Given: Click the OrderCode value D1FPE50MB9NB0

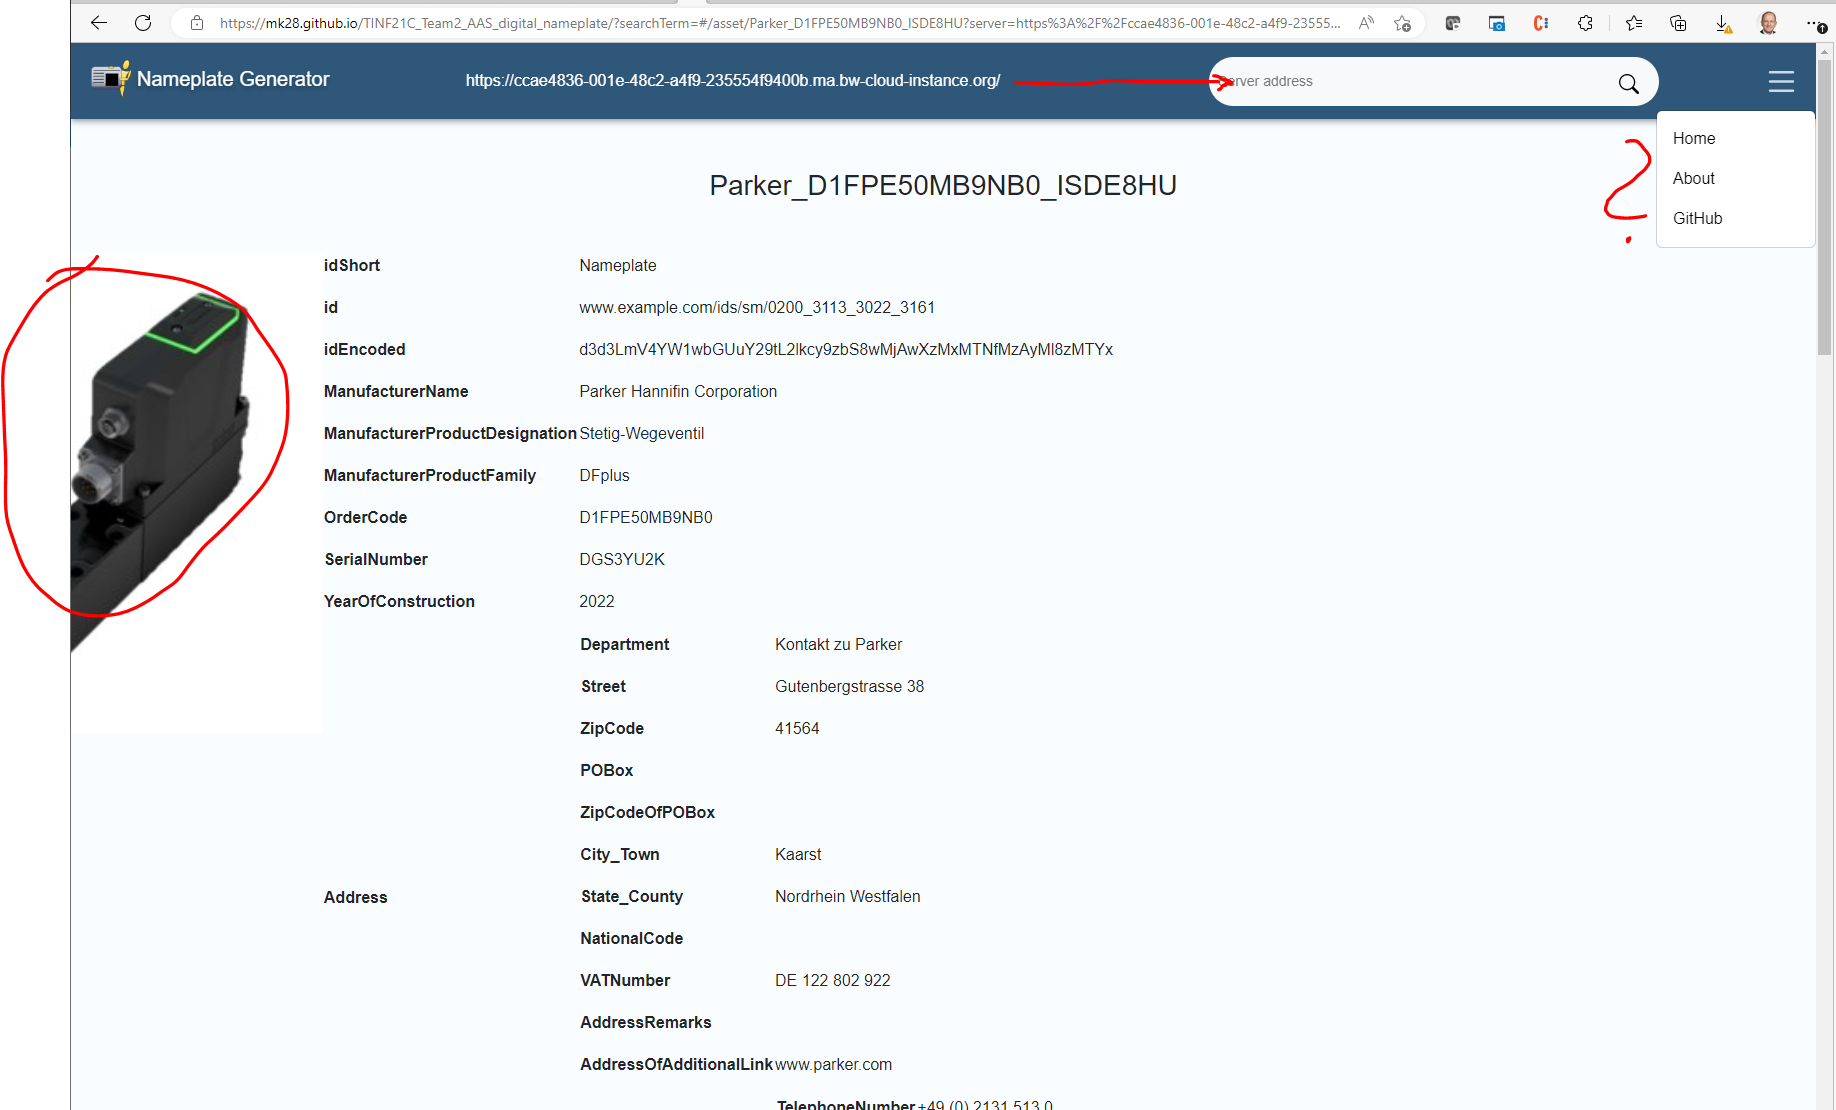Looking at the screenshot, I should click(x=646, y=517).
